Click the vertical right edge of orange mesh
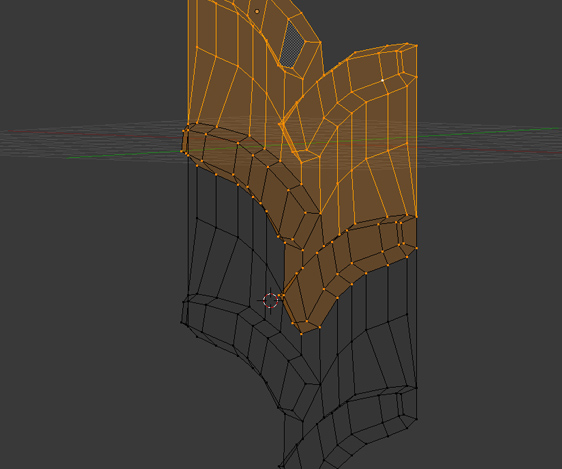This screenshot has width=562, height=469. (416, 131)
